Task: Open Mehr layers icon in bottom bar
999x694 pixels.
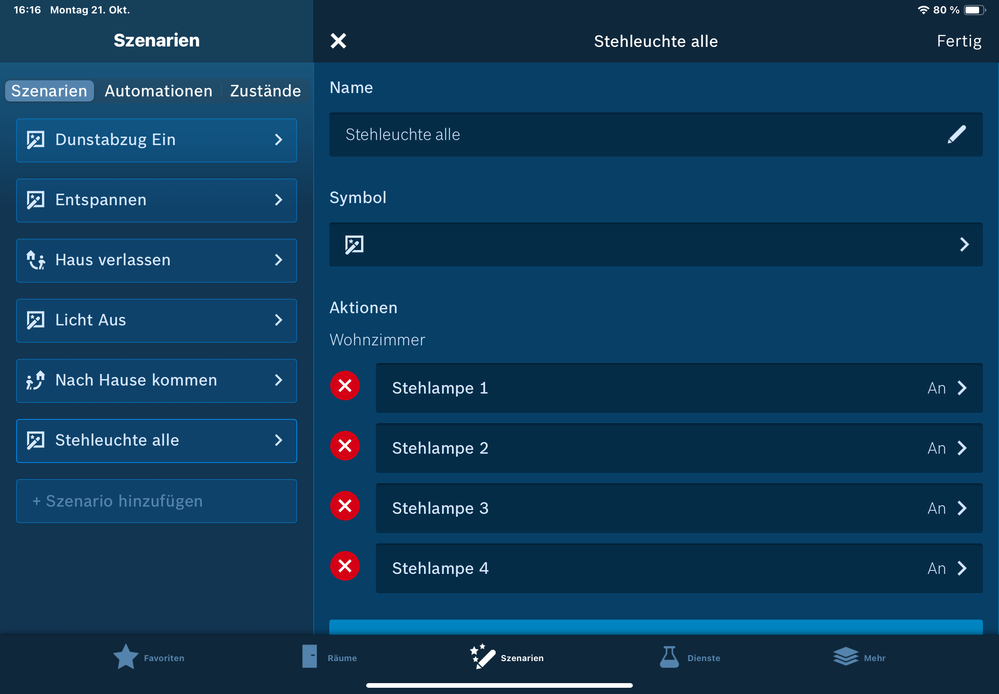Action: click(x=846, y=657)
